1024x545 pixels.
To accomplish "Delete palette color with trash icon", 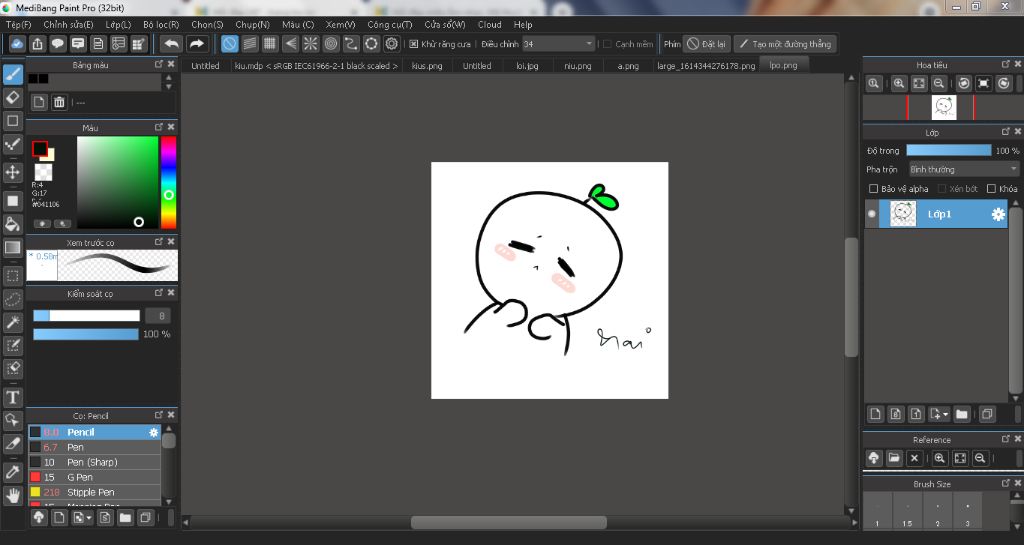I will click(x=59, y=102).
